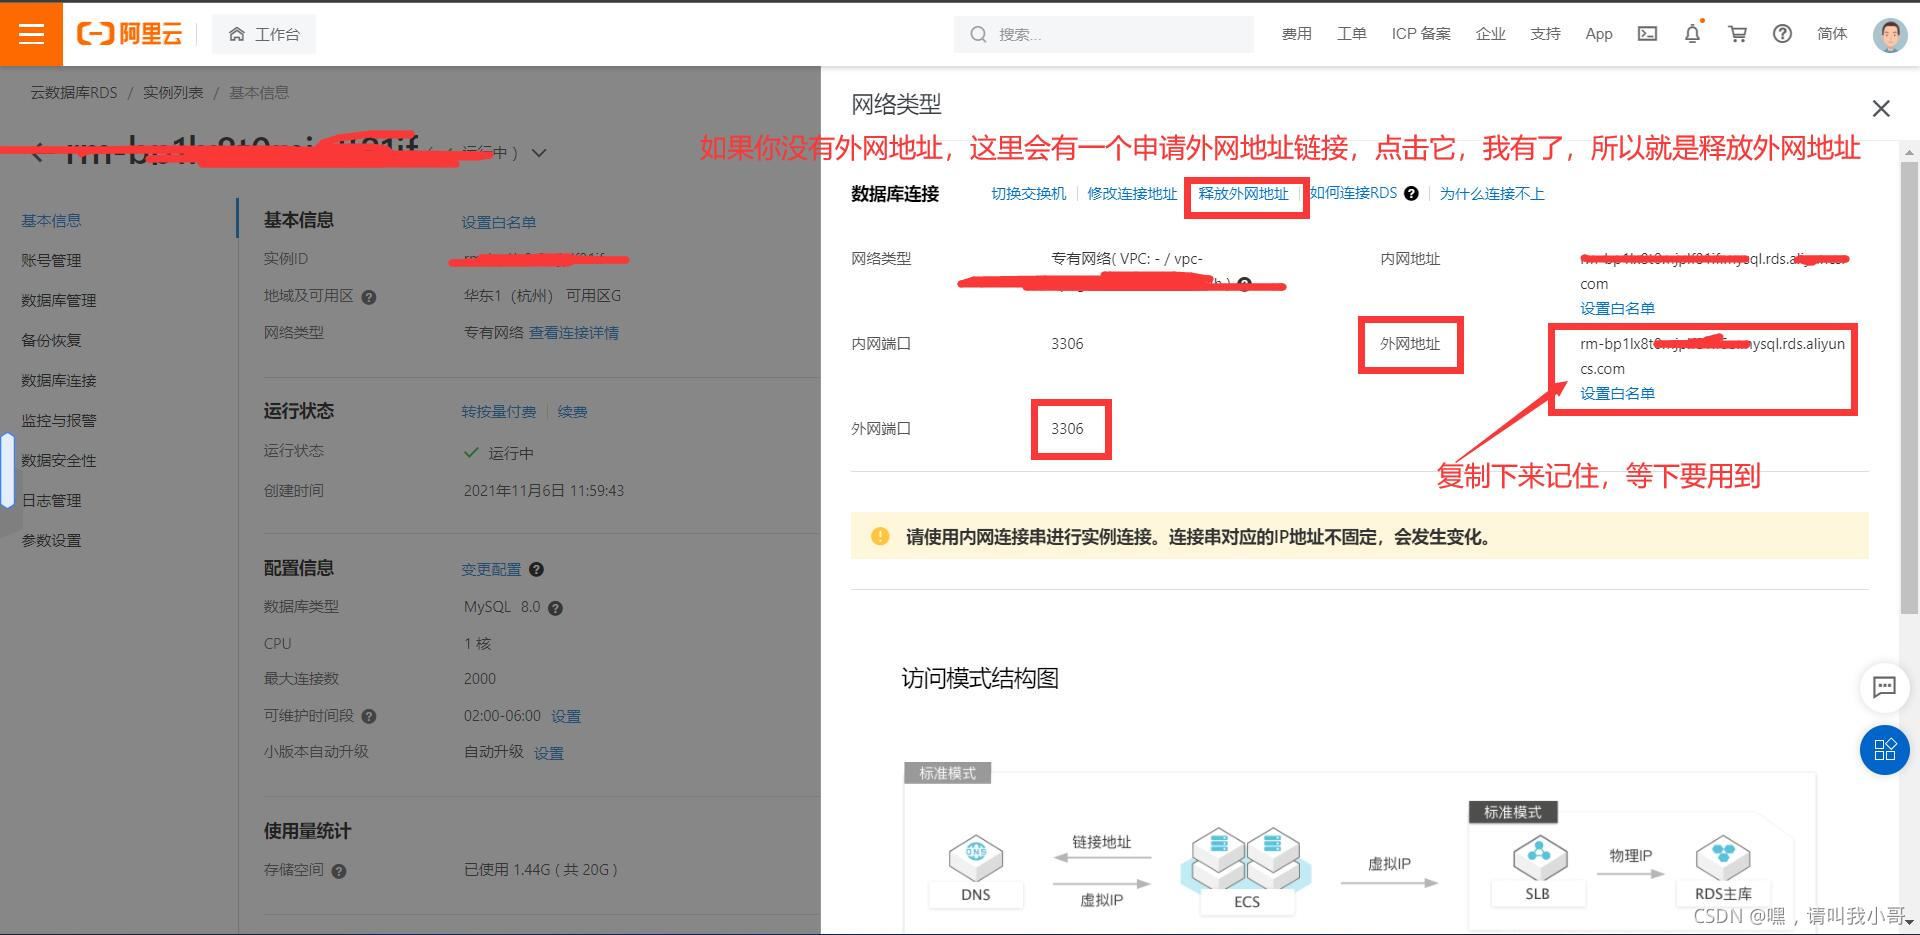Screen dimensions: 1920x935
Task: Select 数据库管理 in sidebar
Action: tap(59, 301)
